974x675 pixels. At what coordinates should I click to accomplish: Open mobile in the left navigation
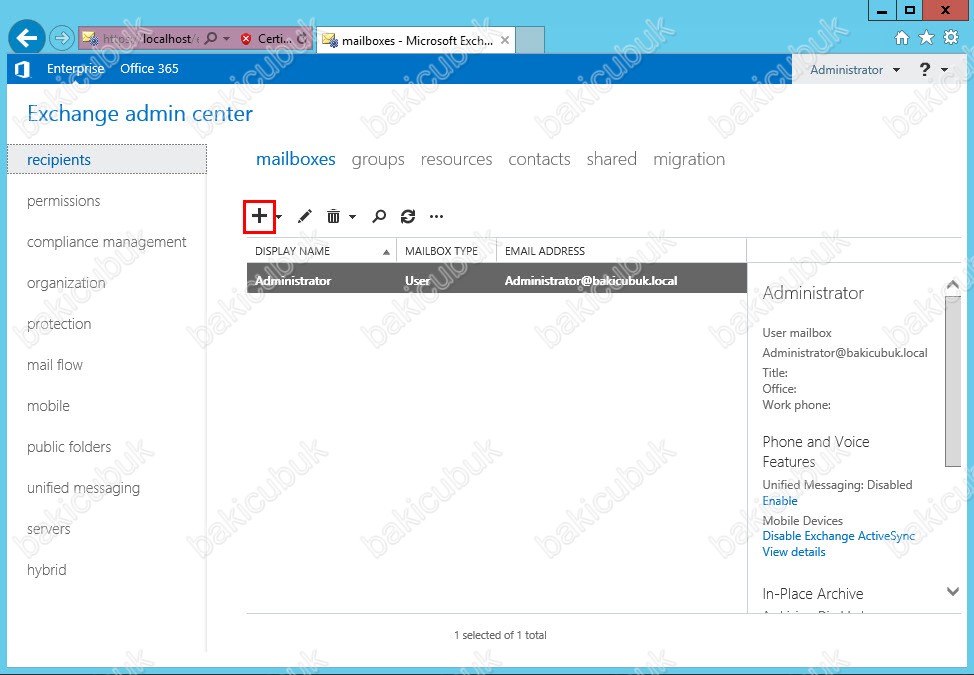tap(48, 405)
